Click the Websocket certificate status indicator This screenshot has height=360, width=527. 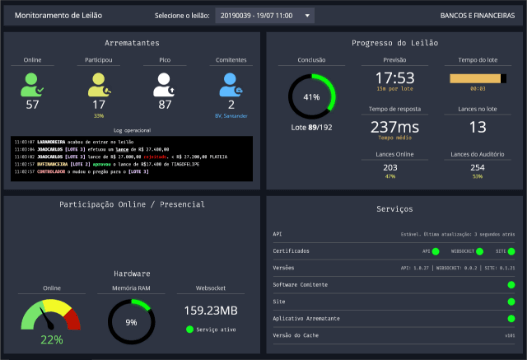tap(480, 251)
